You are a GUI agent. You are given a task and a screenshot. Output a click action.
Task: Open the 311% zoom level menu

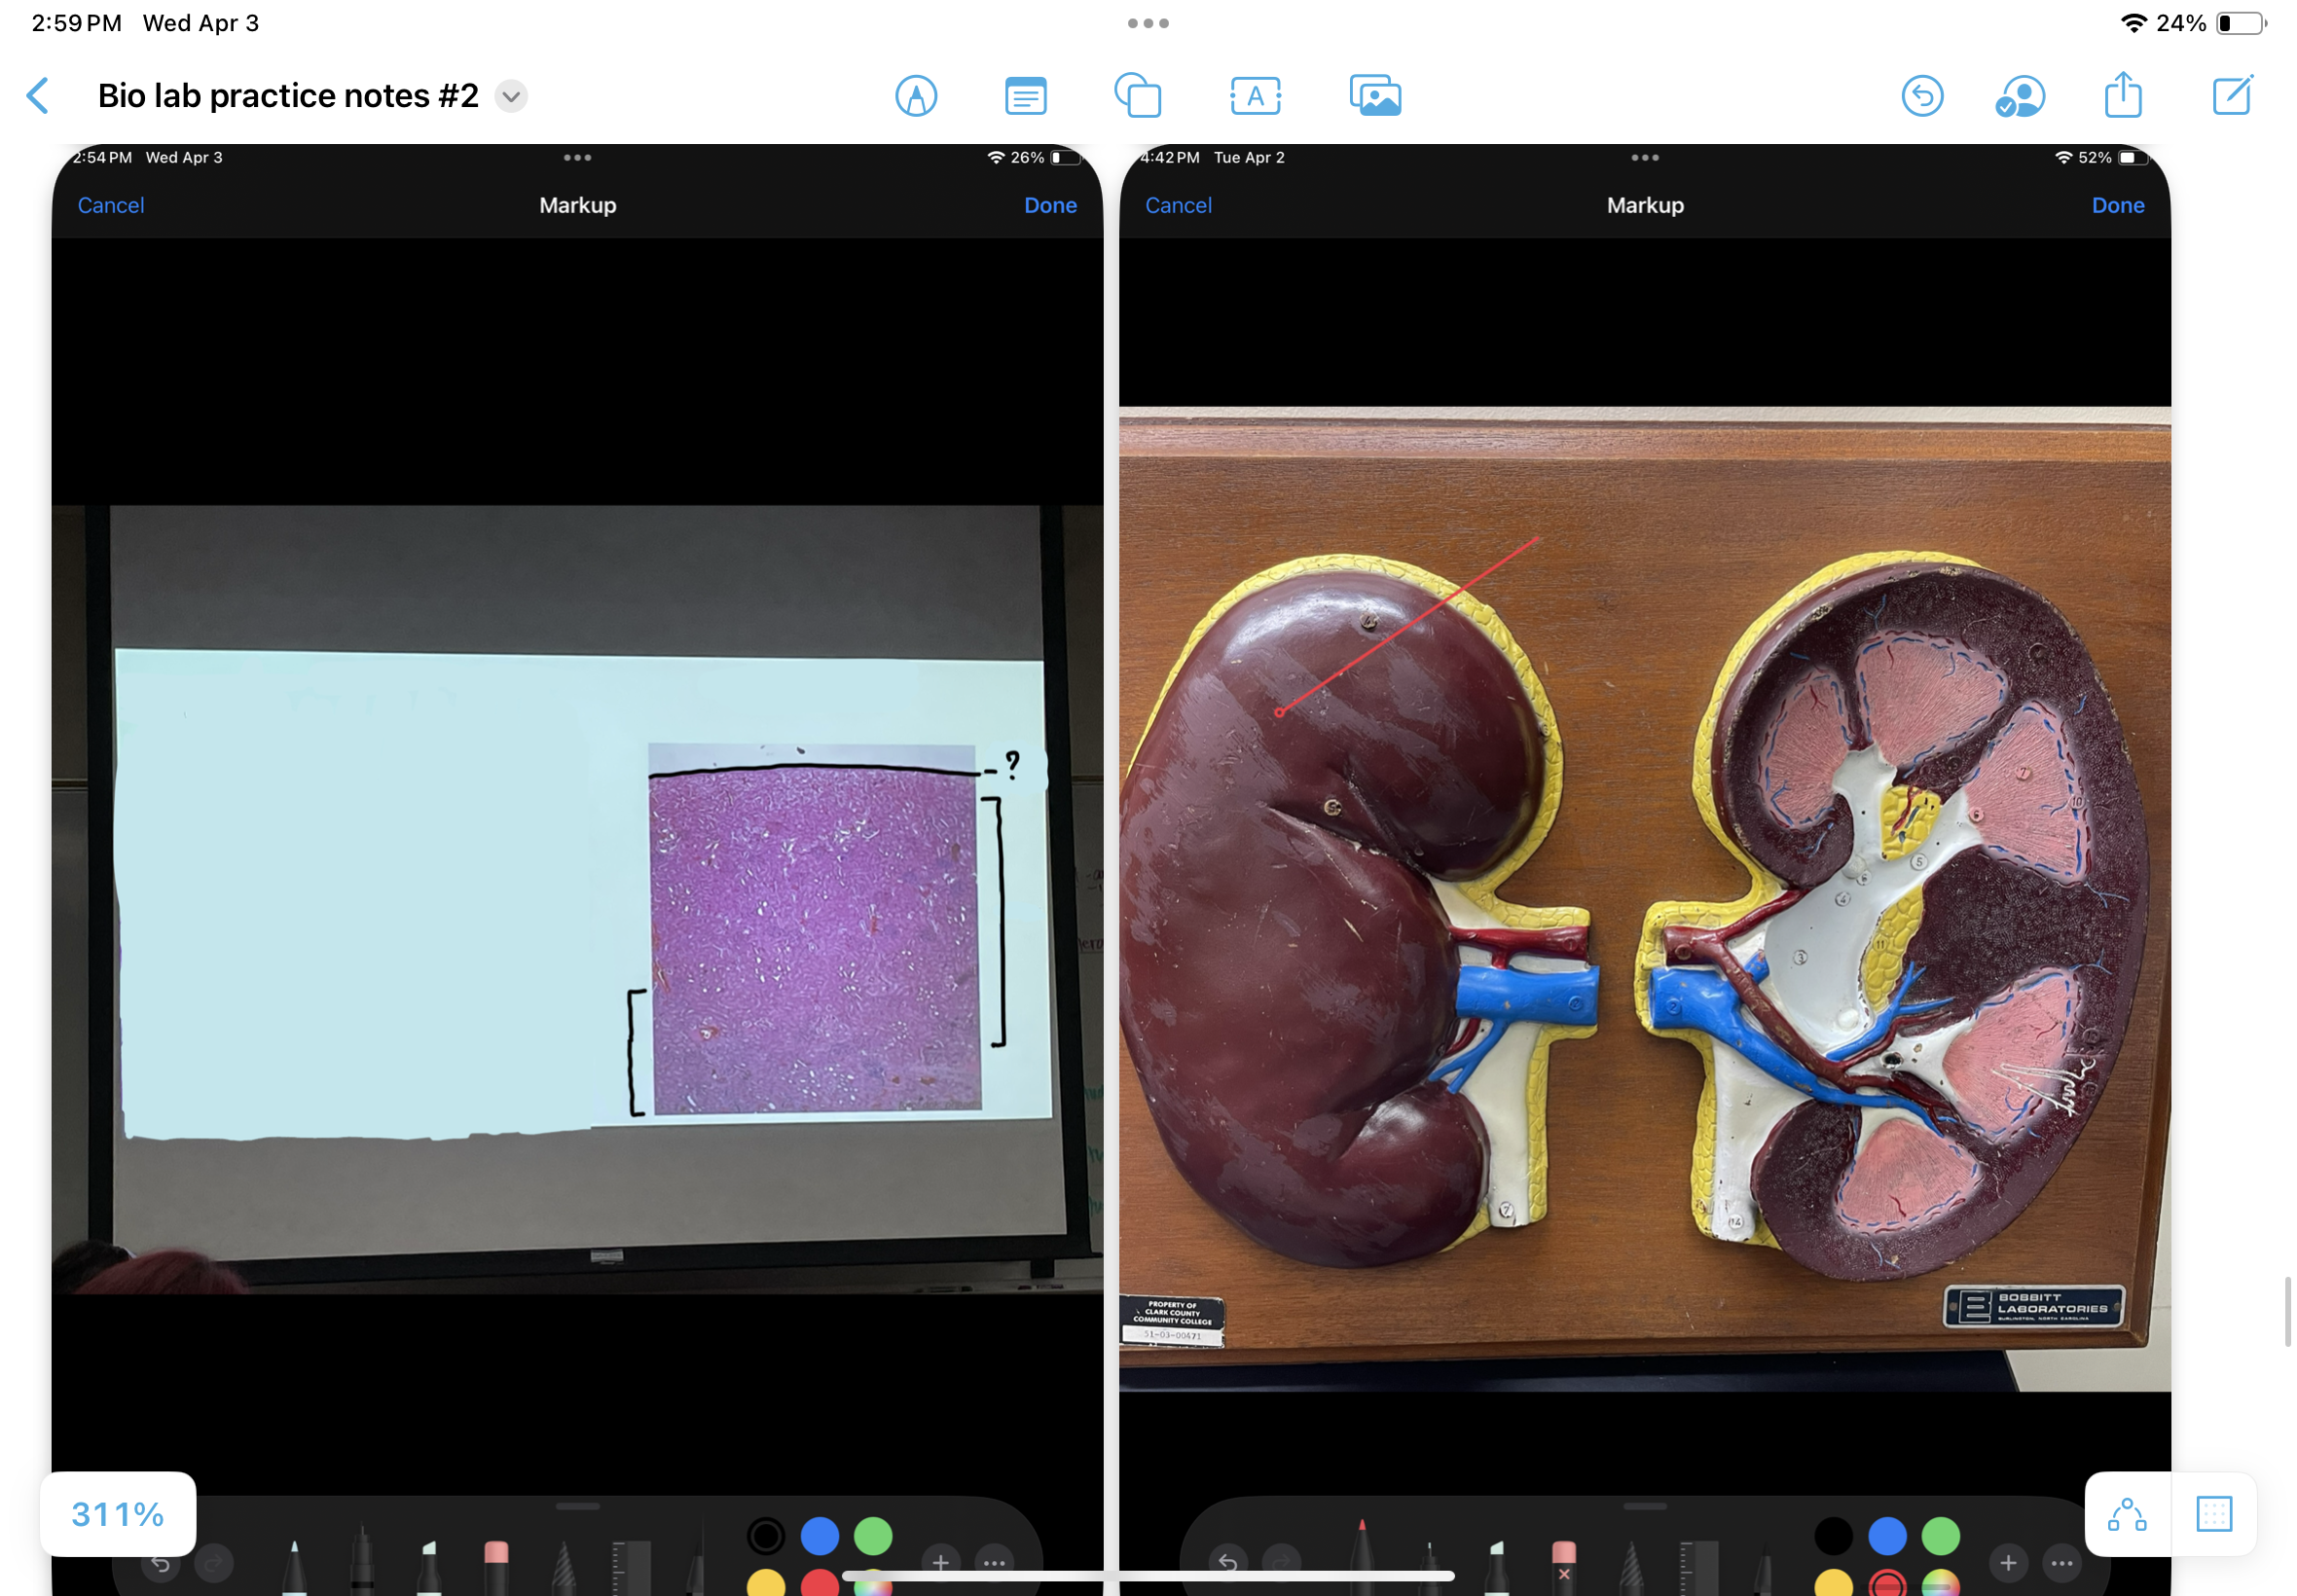118,1513
